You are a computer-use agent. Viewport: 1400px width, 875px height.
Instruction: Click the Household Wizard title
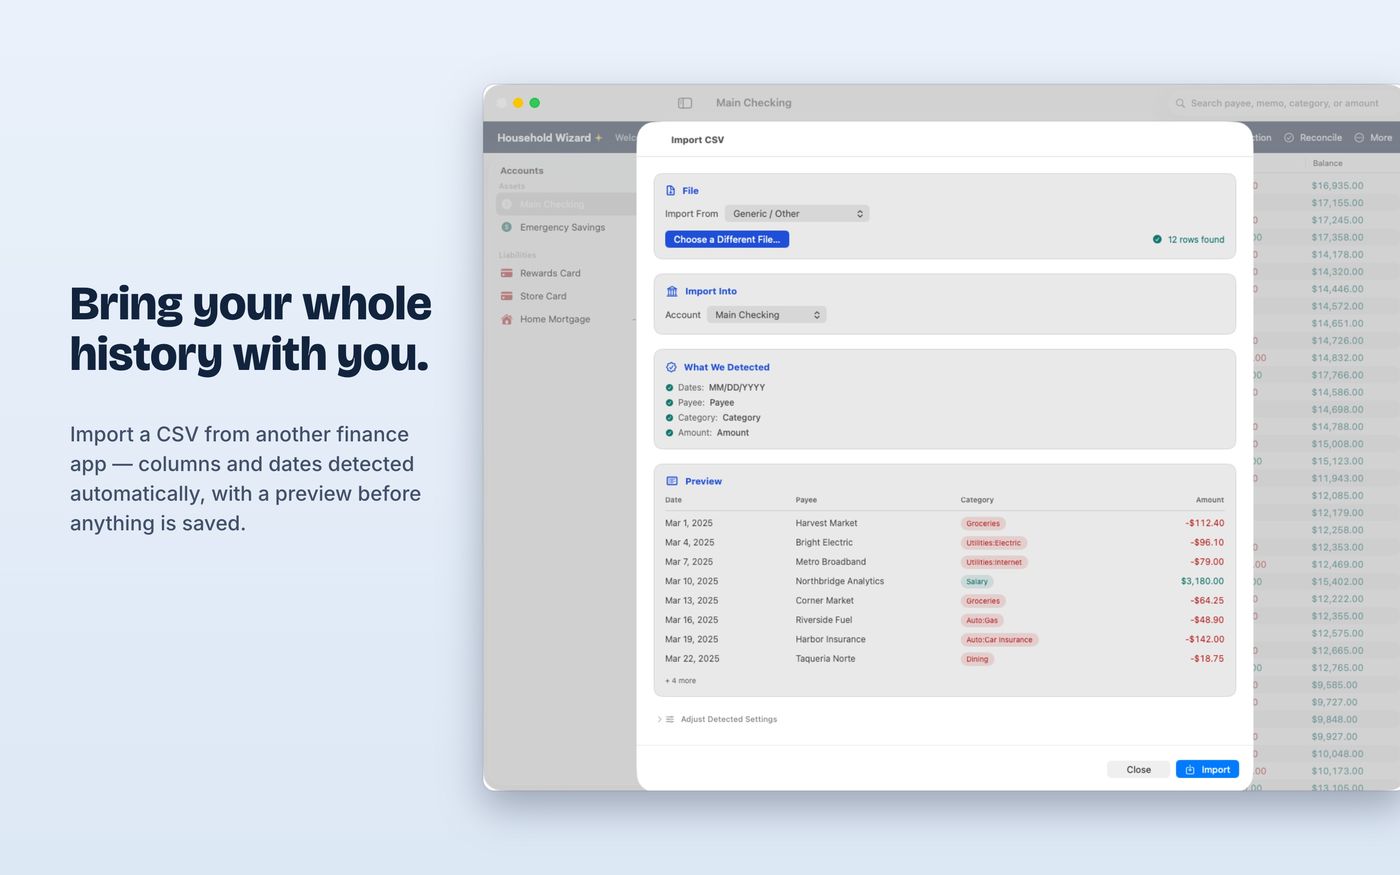[544, 138]
